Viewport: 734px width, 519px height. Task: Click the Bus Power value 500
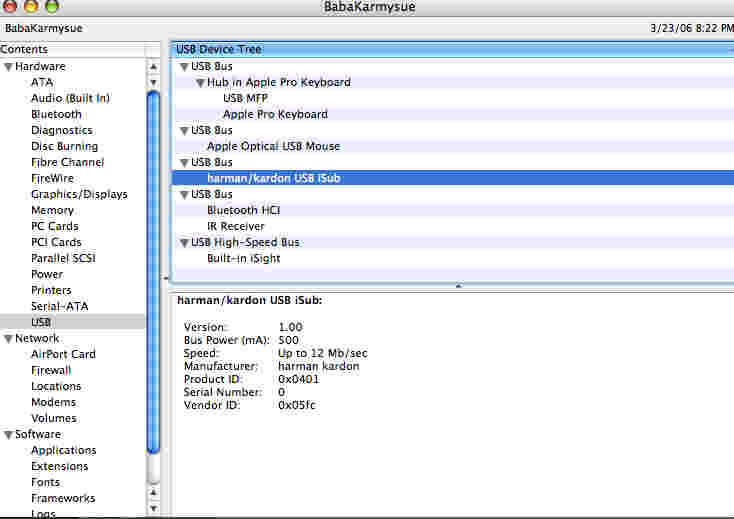(x=288, y=340)
